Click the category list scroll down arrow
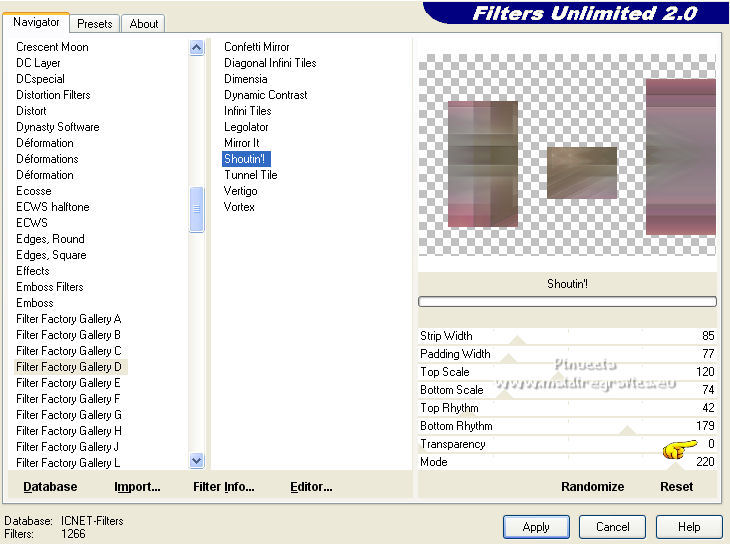The height and width of the screenshot is (544, 730). pyautogui.click(x=196, y=461)
